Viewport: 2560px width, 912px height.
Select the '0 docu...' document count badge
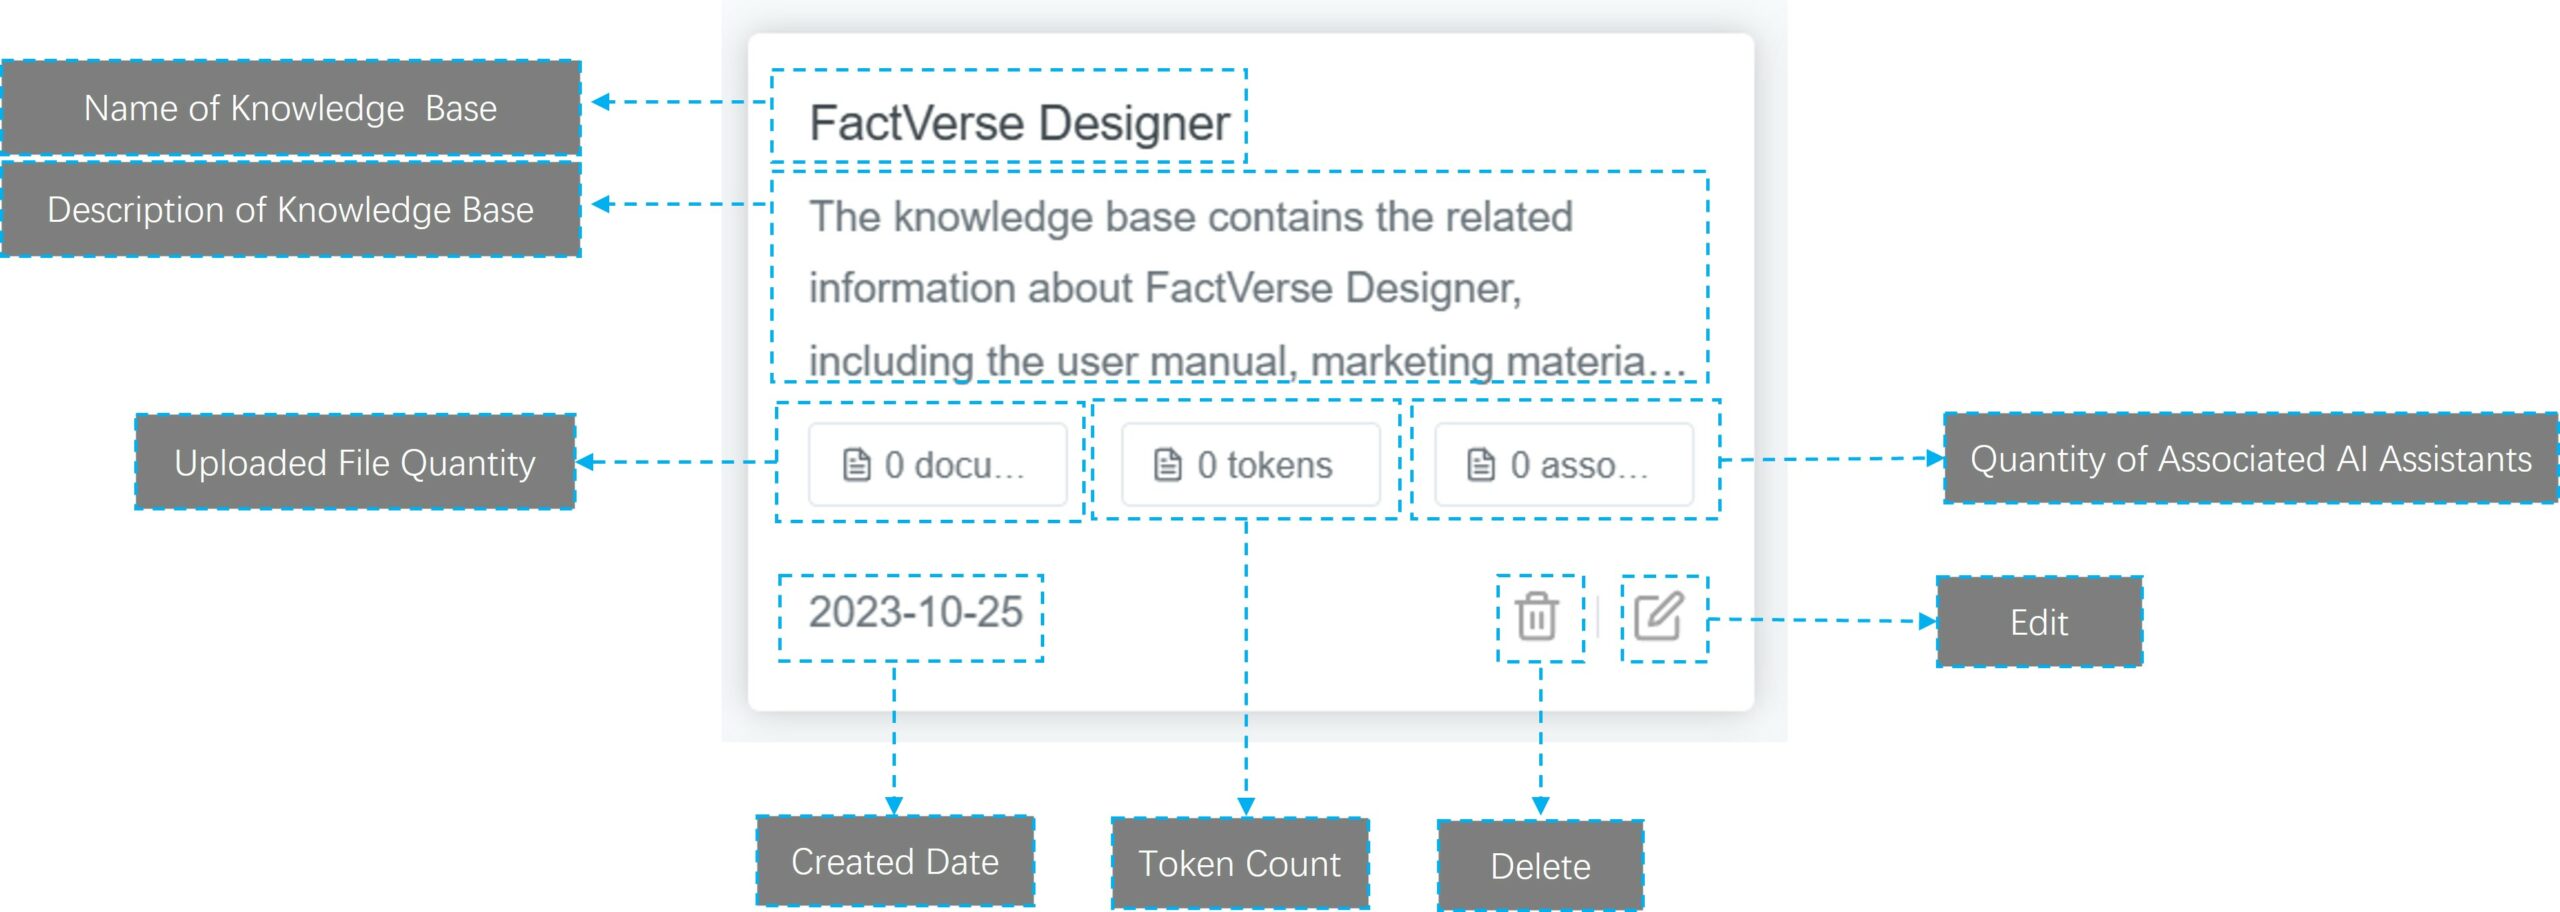[x=937, y=465]
